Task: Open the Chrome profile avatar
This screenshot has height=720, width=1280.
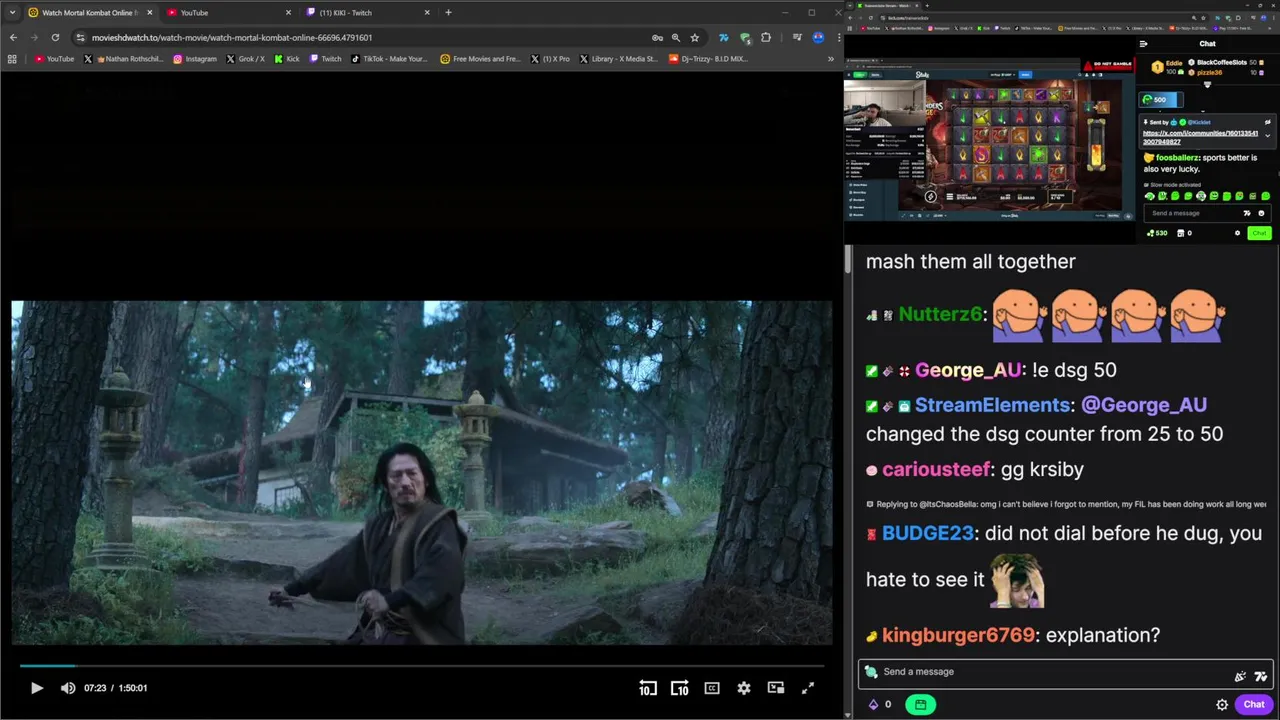Action: (x=819, y=38)
